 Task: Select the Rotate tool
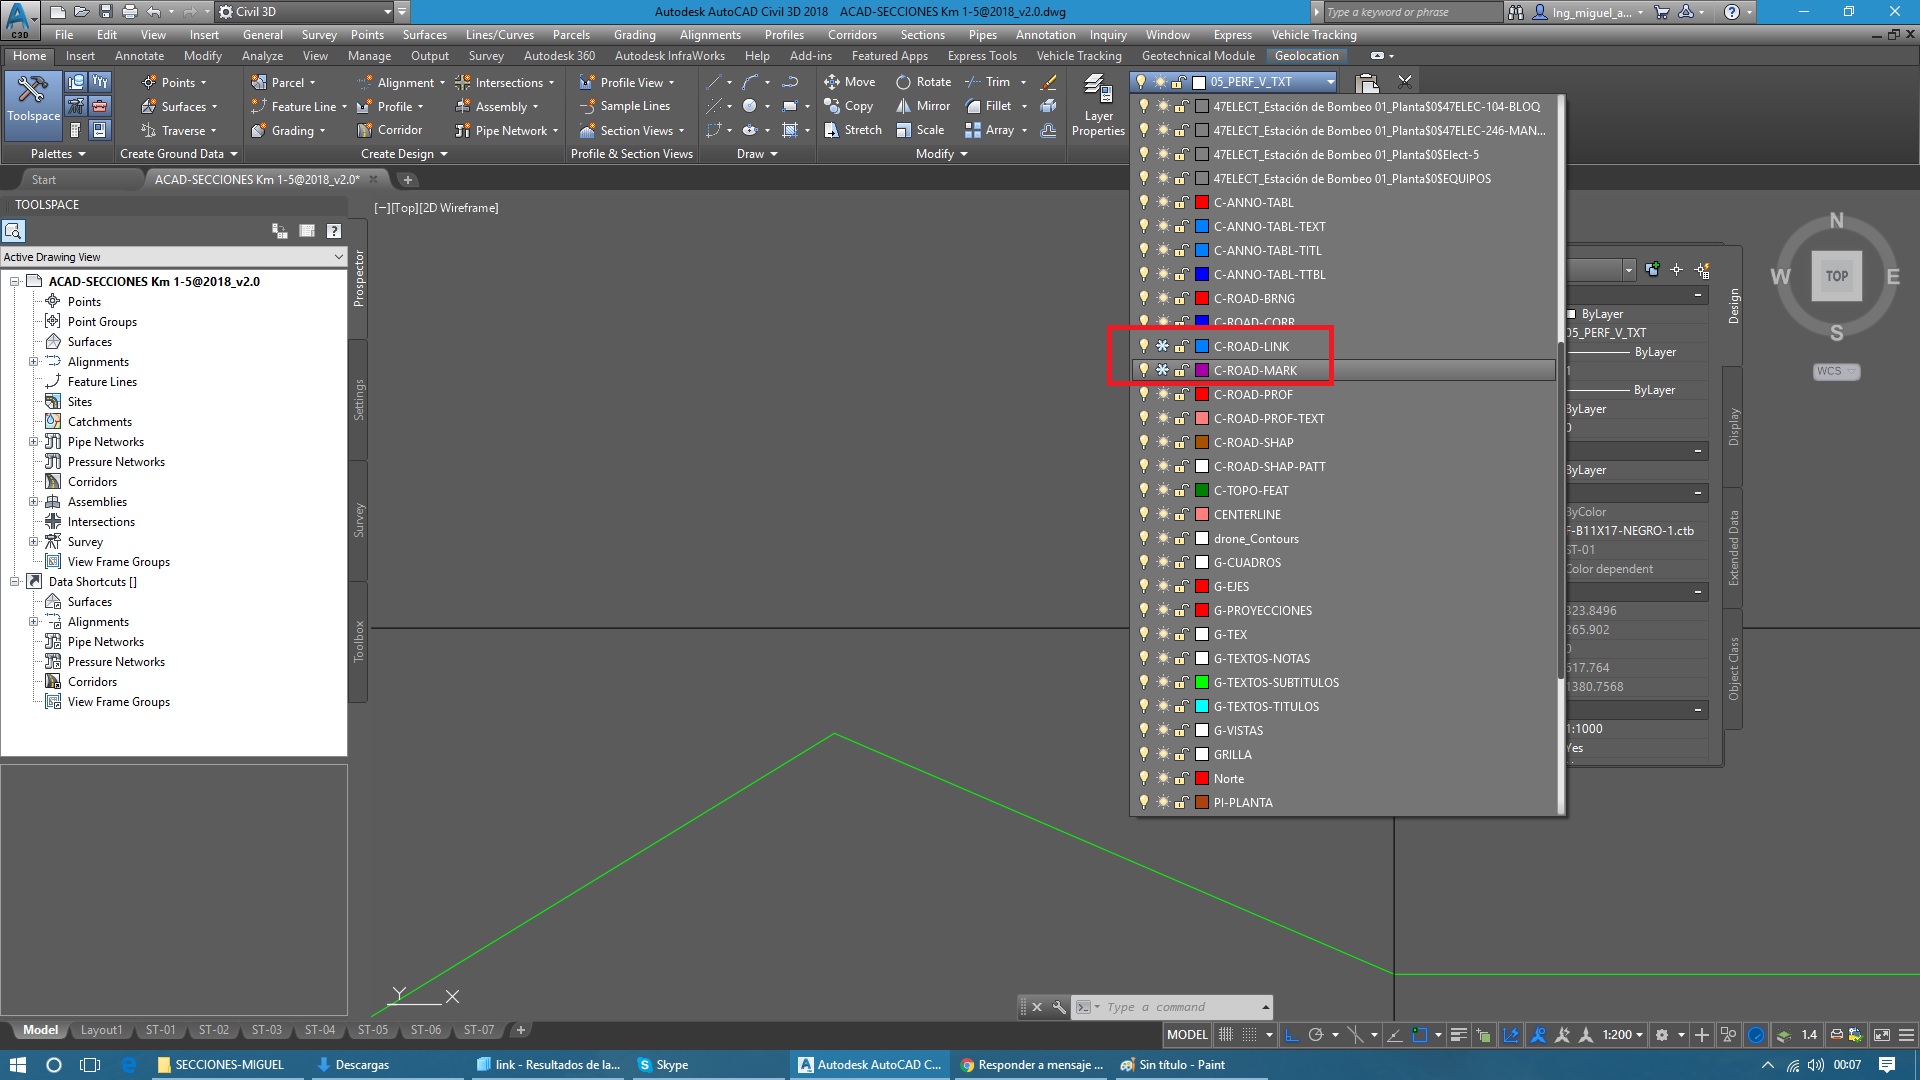pos(903,82)
